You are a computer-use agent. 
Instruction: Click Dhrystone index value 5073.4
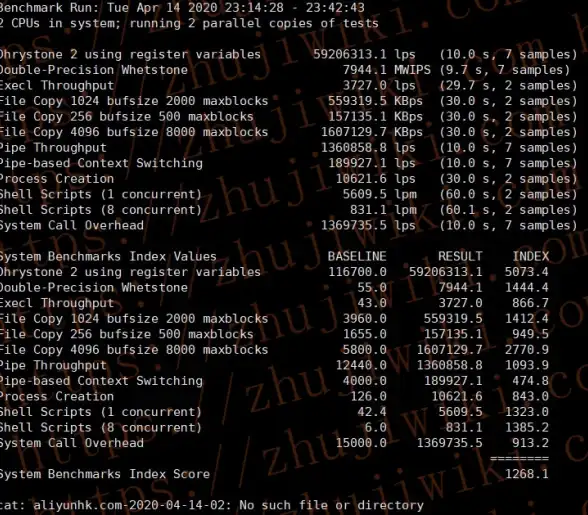[526, 272]
